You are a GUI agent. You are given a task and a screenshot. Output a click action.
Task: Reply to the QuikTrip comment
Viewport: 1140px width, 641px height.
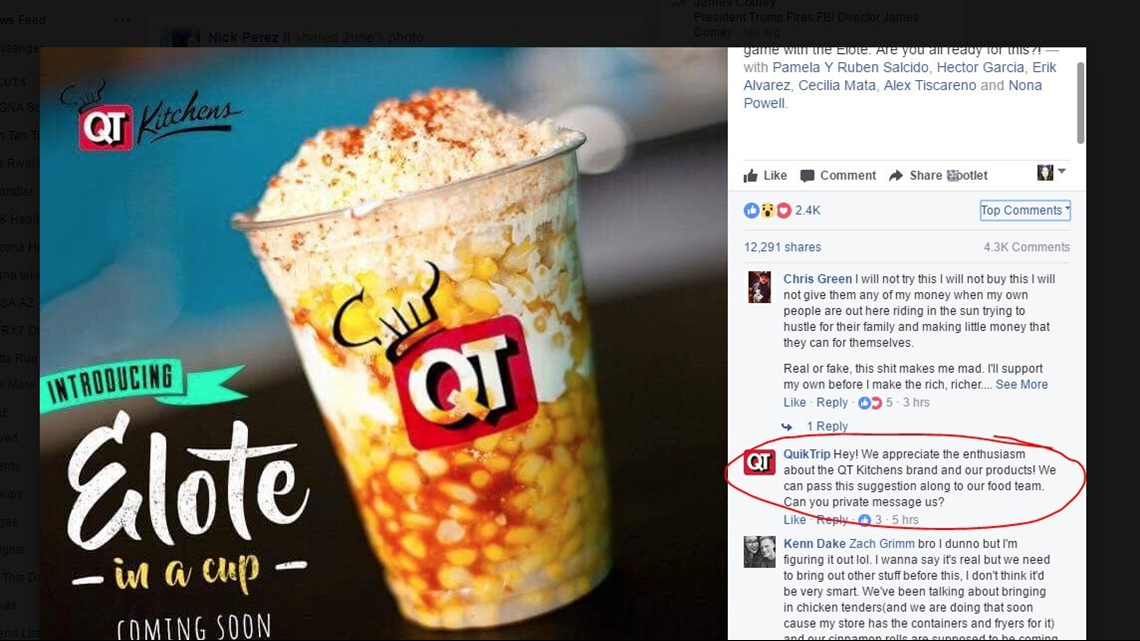[x=832, y=520]
